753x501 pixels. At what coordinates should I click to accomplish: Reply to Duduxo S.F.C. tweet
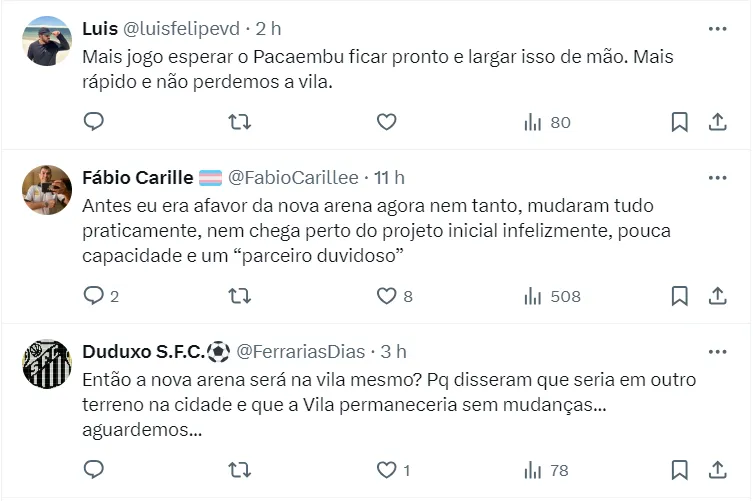point(94,470)
